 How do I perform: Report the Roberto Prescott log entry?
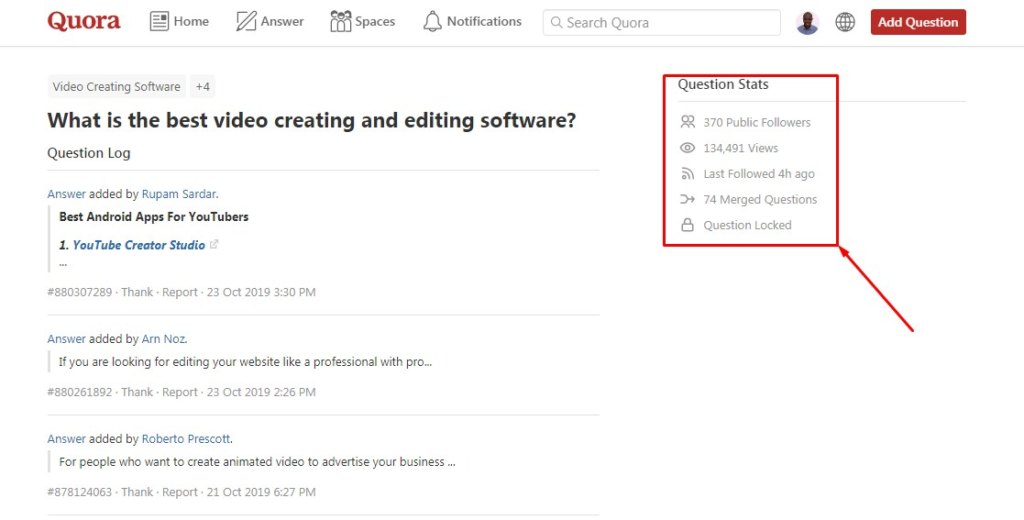point(180,492)
